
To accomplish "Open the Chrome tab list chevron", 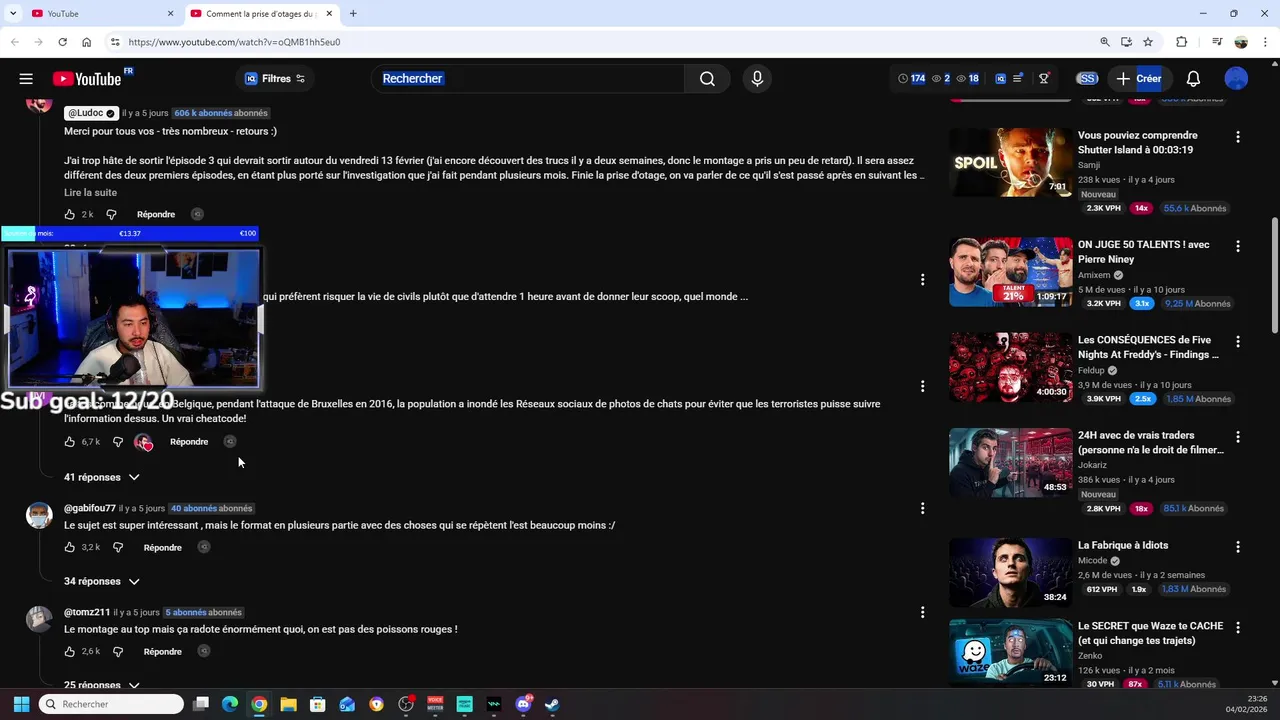I will coord(13,13).
